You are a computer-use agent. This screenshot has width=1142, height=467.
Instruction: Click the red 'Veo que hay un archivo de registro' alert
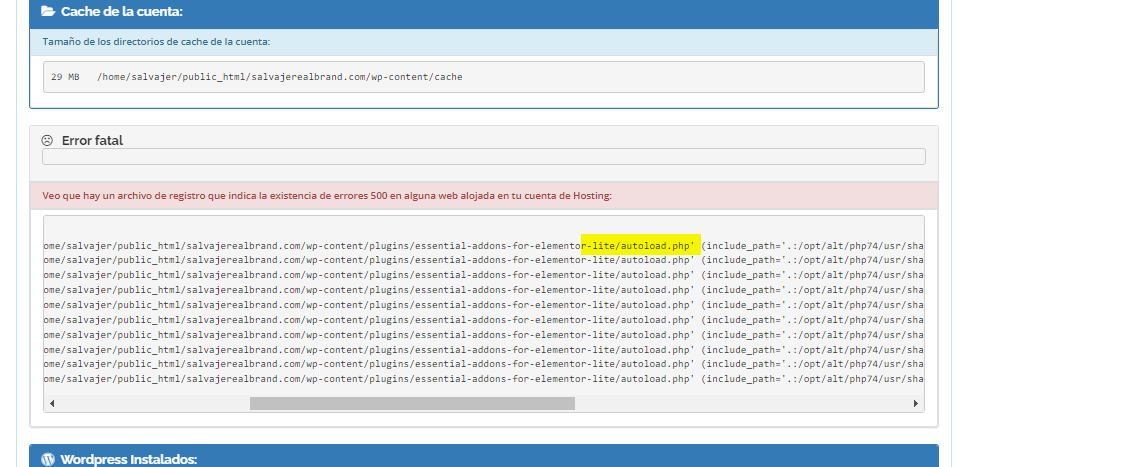[484, 196]
